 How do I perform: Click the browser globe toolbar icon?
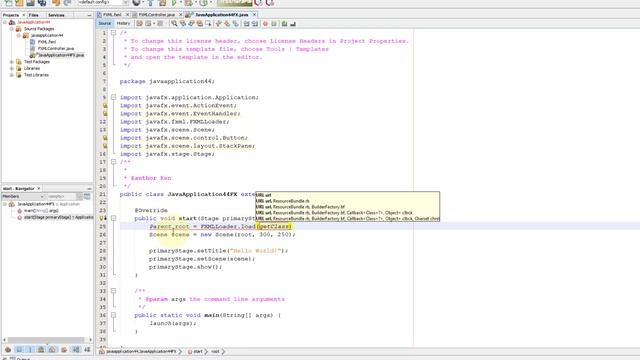[x=136, y=3]
